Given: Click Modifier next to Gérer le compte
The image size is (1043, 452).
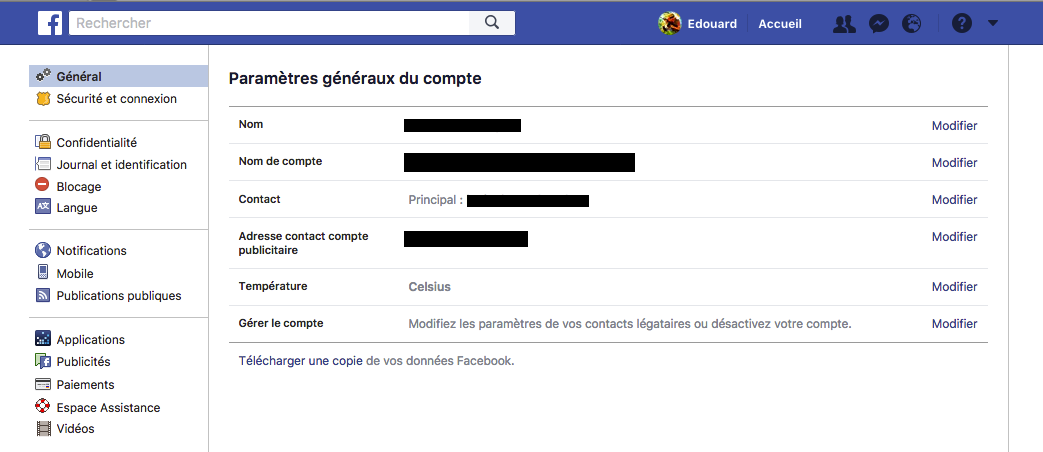Looking at the screenshot, I should point(954,324).
